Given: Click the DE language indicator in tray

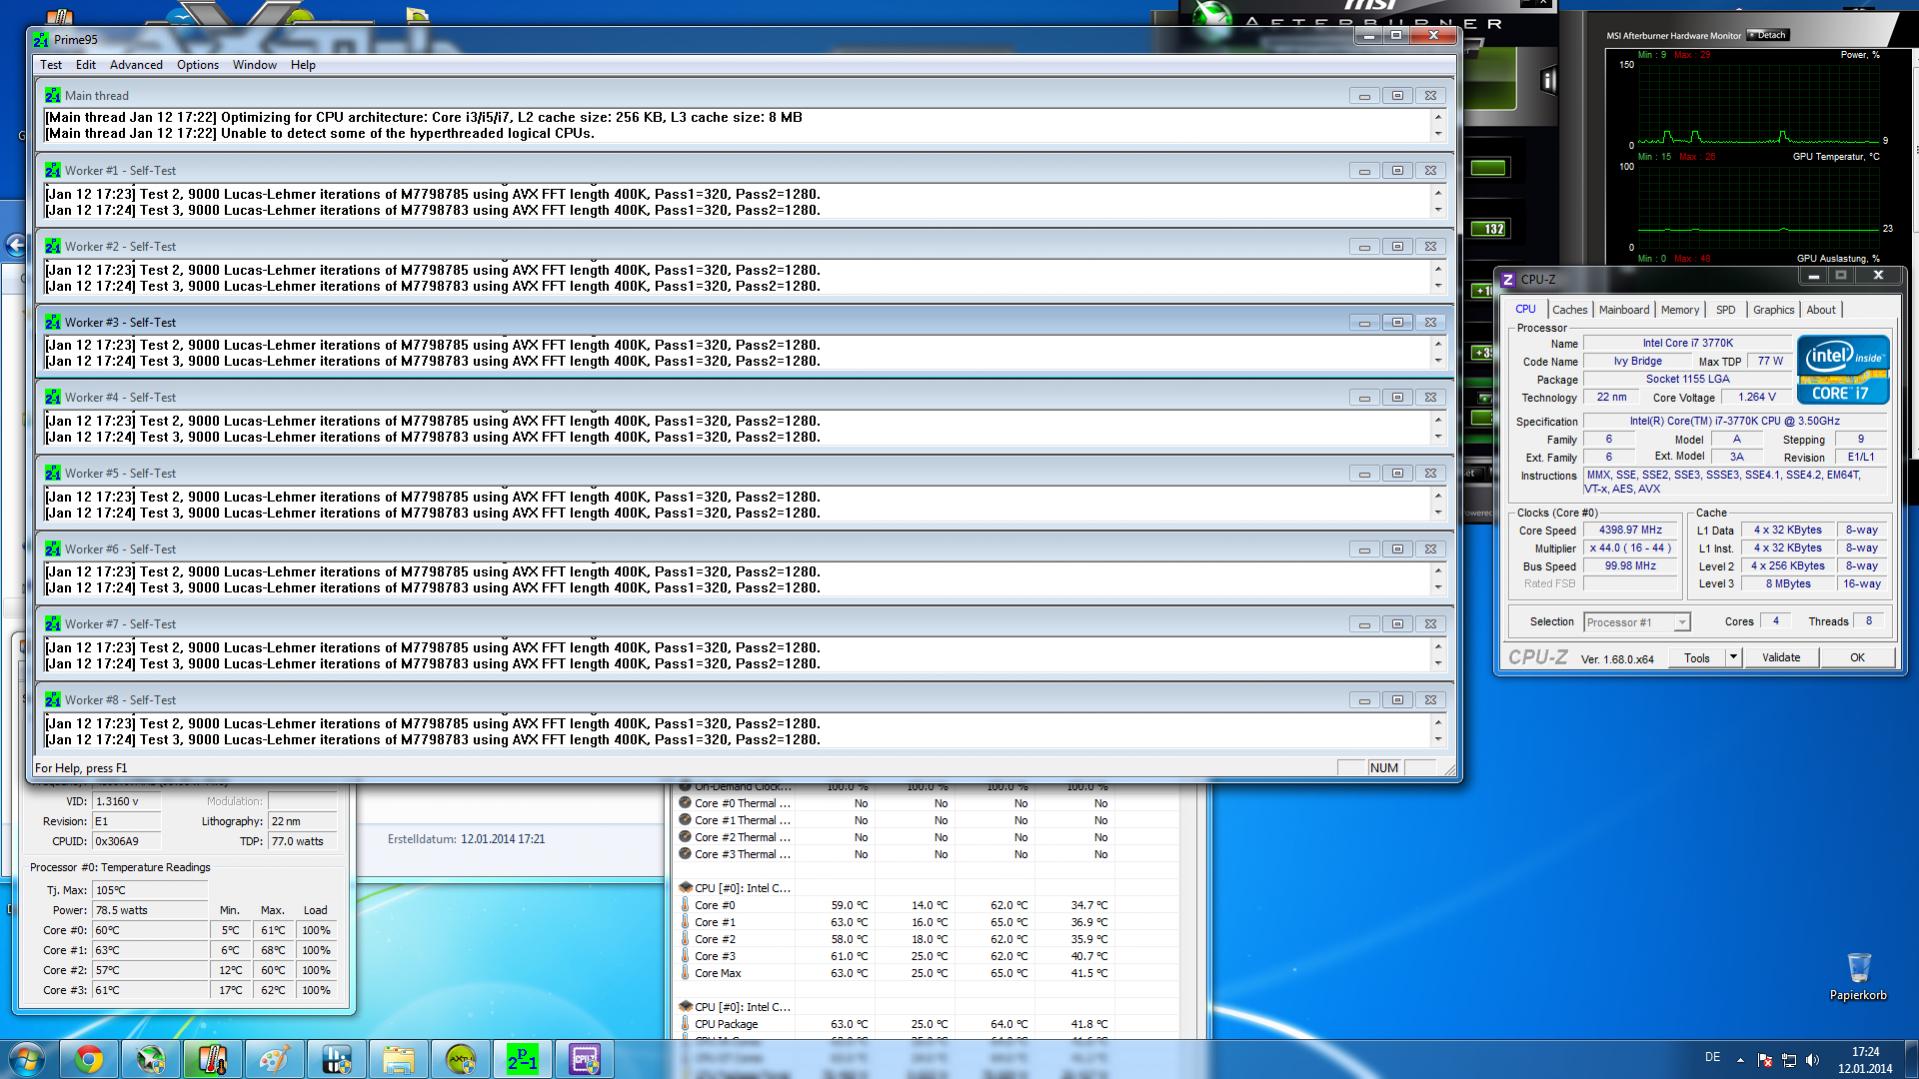Looking at the screenshot, I should coord(1712,1057).
